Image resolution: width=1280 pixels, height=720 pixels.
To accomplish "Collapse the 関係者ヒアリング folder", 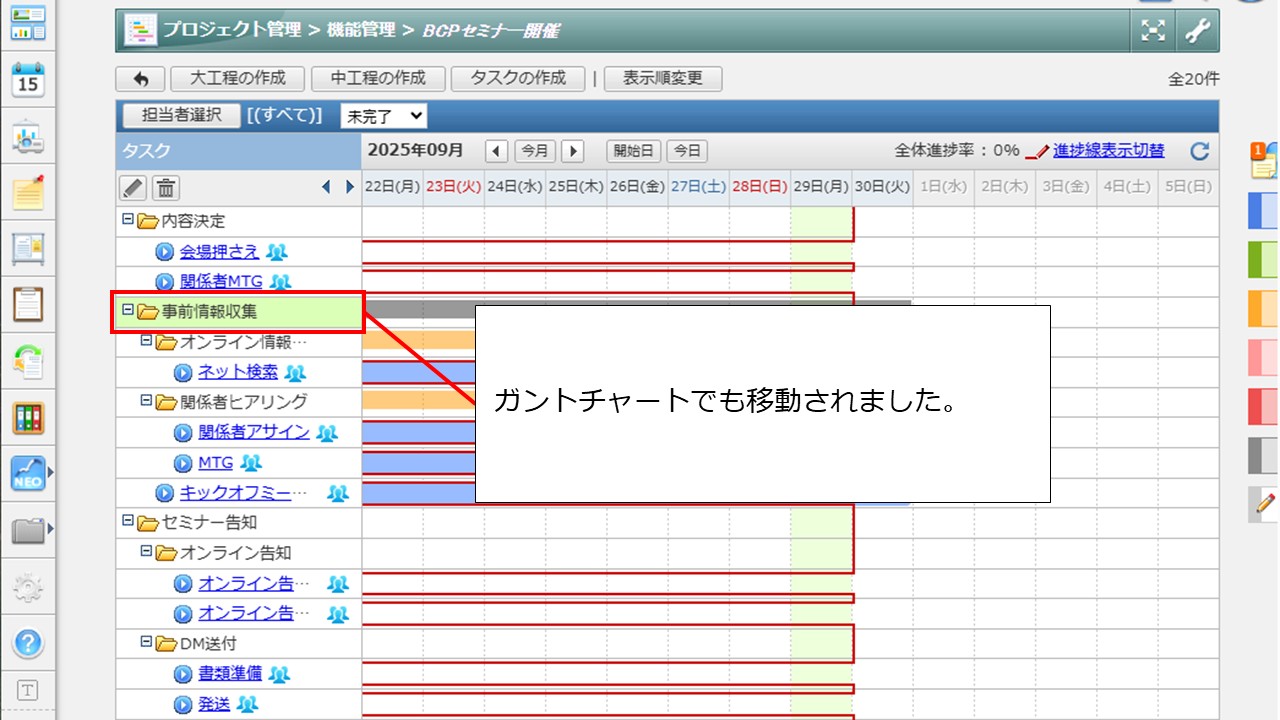I will point(146,401).
